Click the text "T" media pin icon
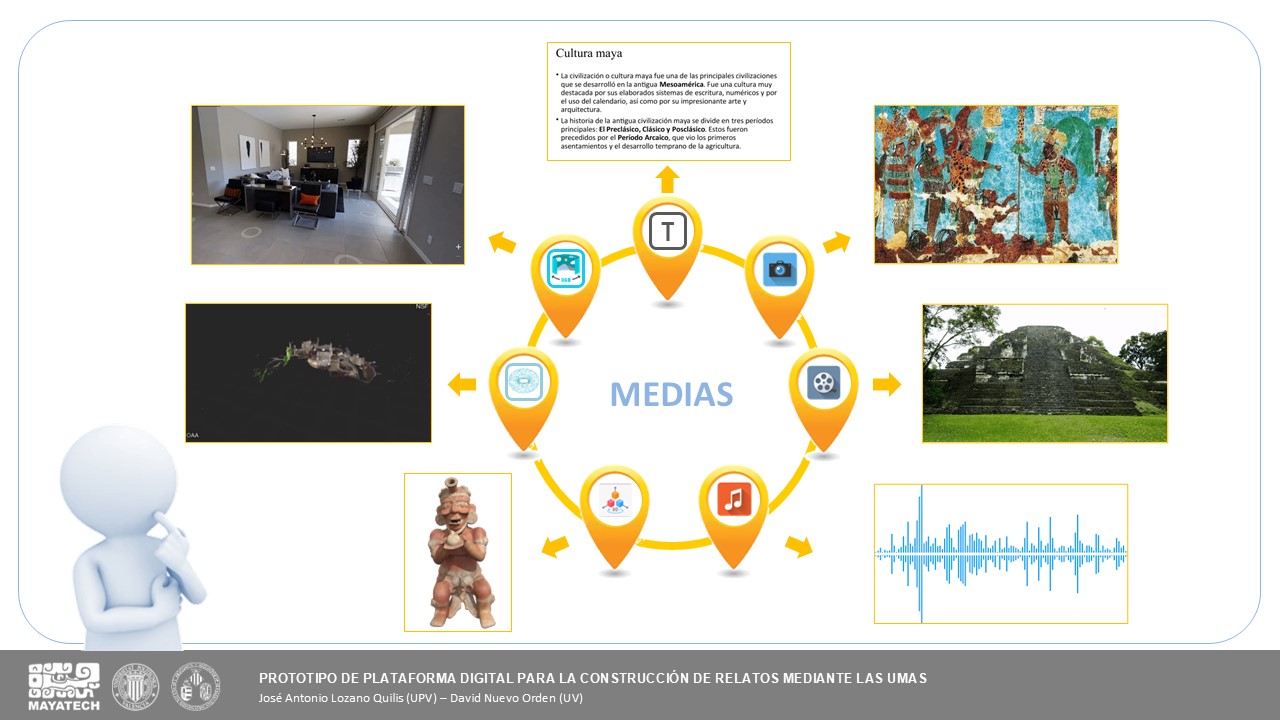The image size is (1280, 720). coord(667,232)
